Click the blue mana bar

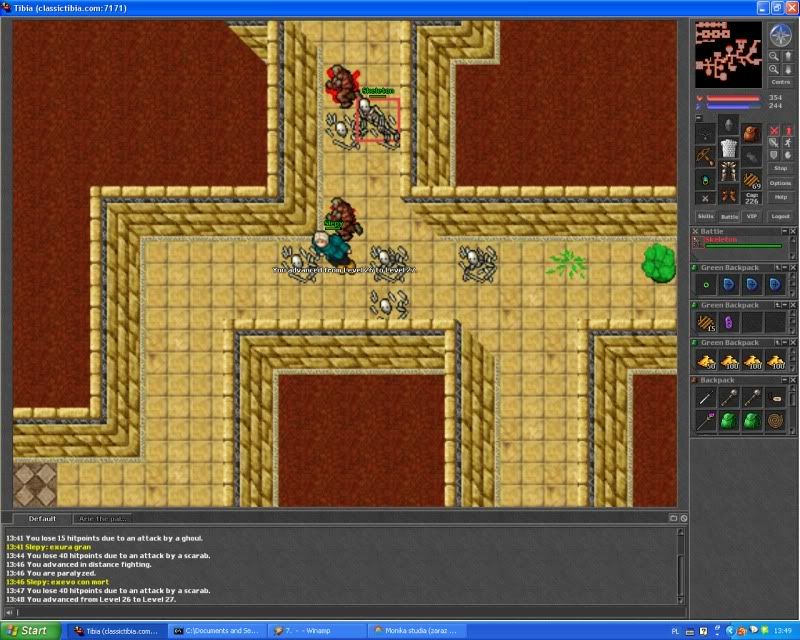click(733, 106)
